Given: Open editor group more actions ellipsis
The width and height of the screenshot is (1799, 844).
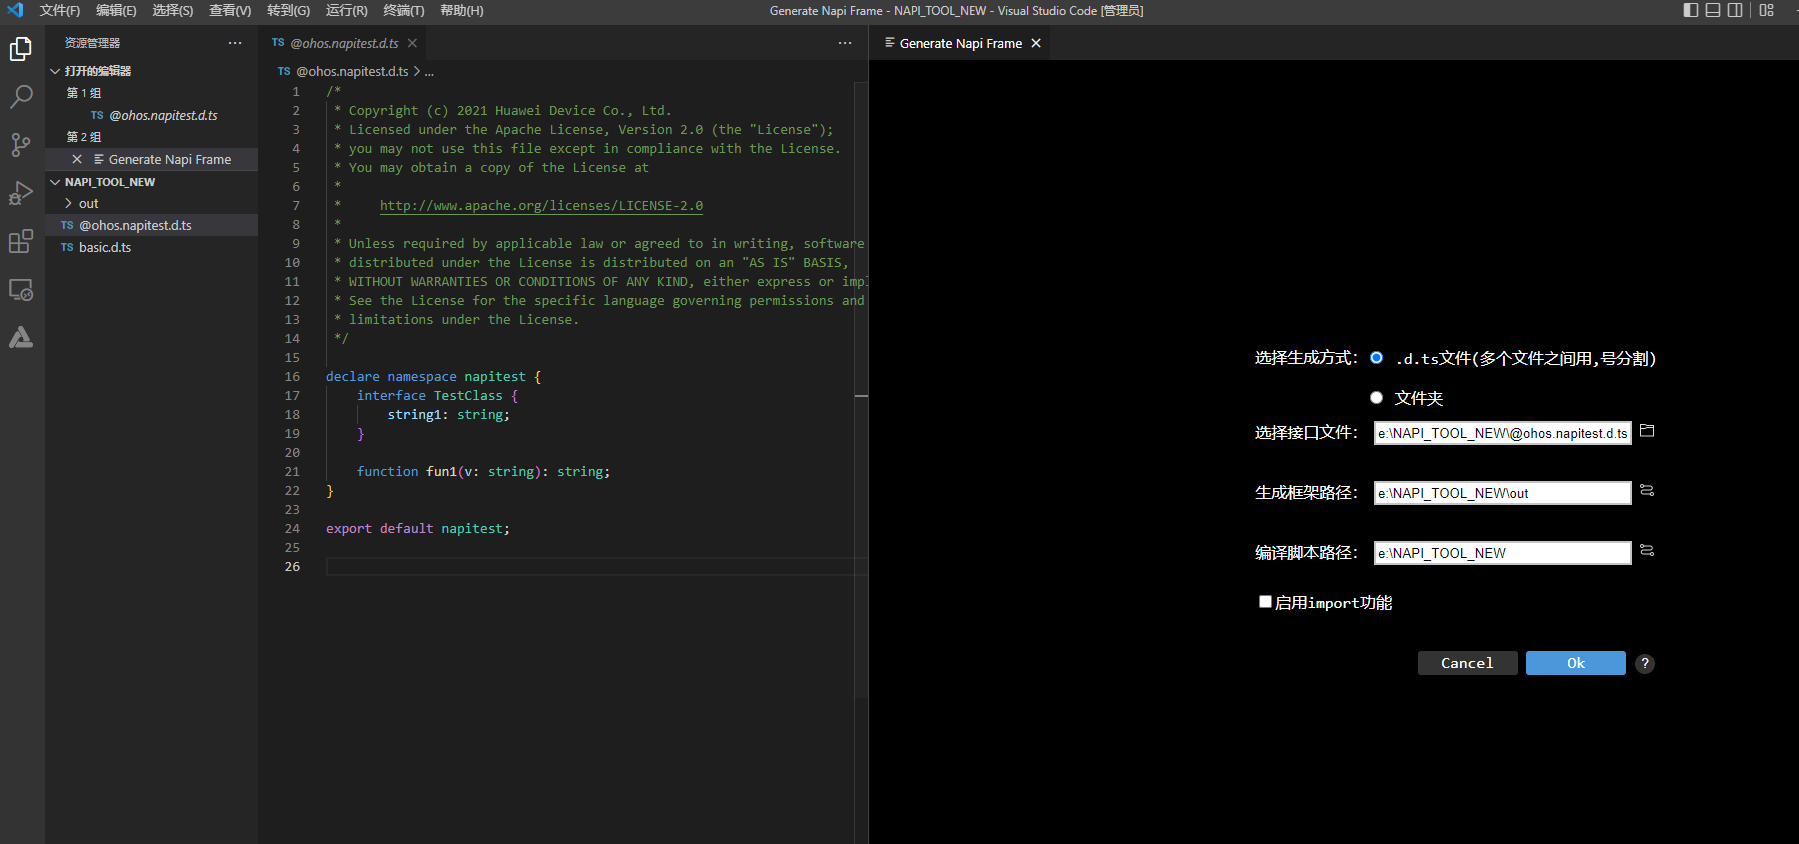Looking at the screenshot, I should 845,43.
